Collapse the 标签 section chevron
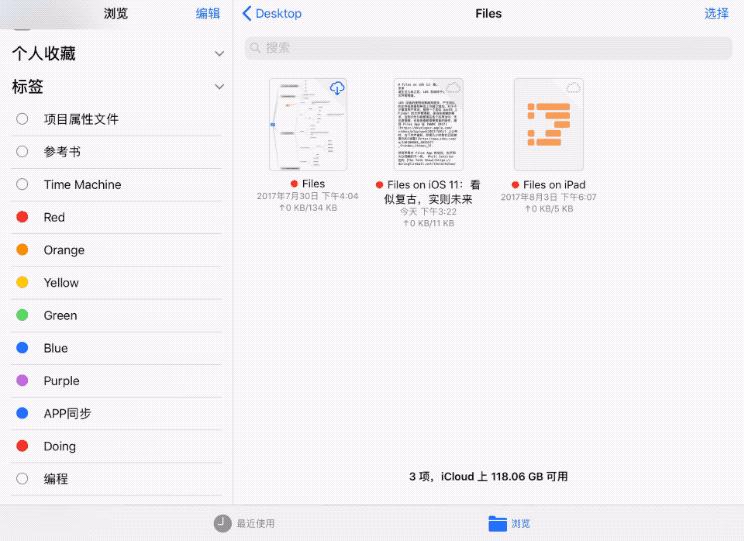Image resolution: width=744 pixels, height=541 pixels. coord(219,86)
